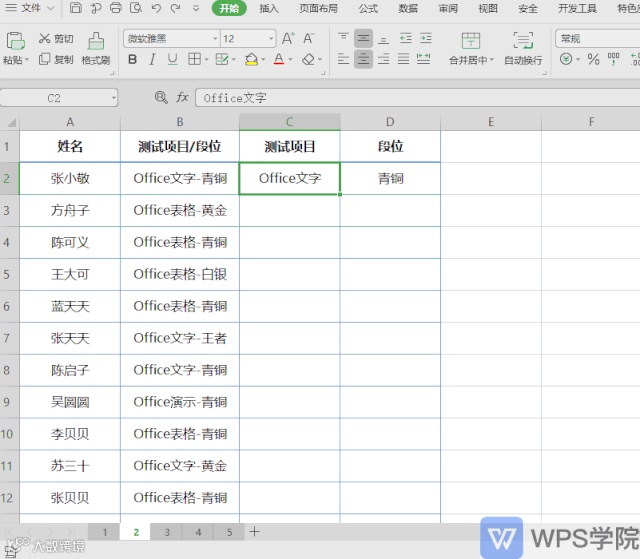This screenshot has height=559, width=640.
Task: Toggle vertical middle alignment
Action: click(x=363, y=38)
